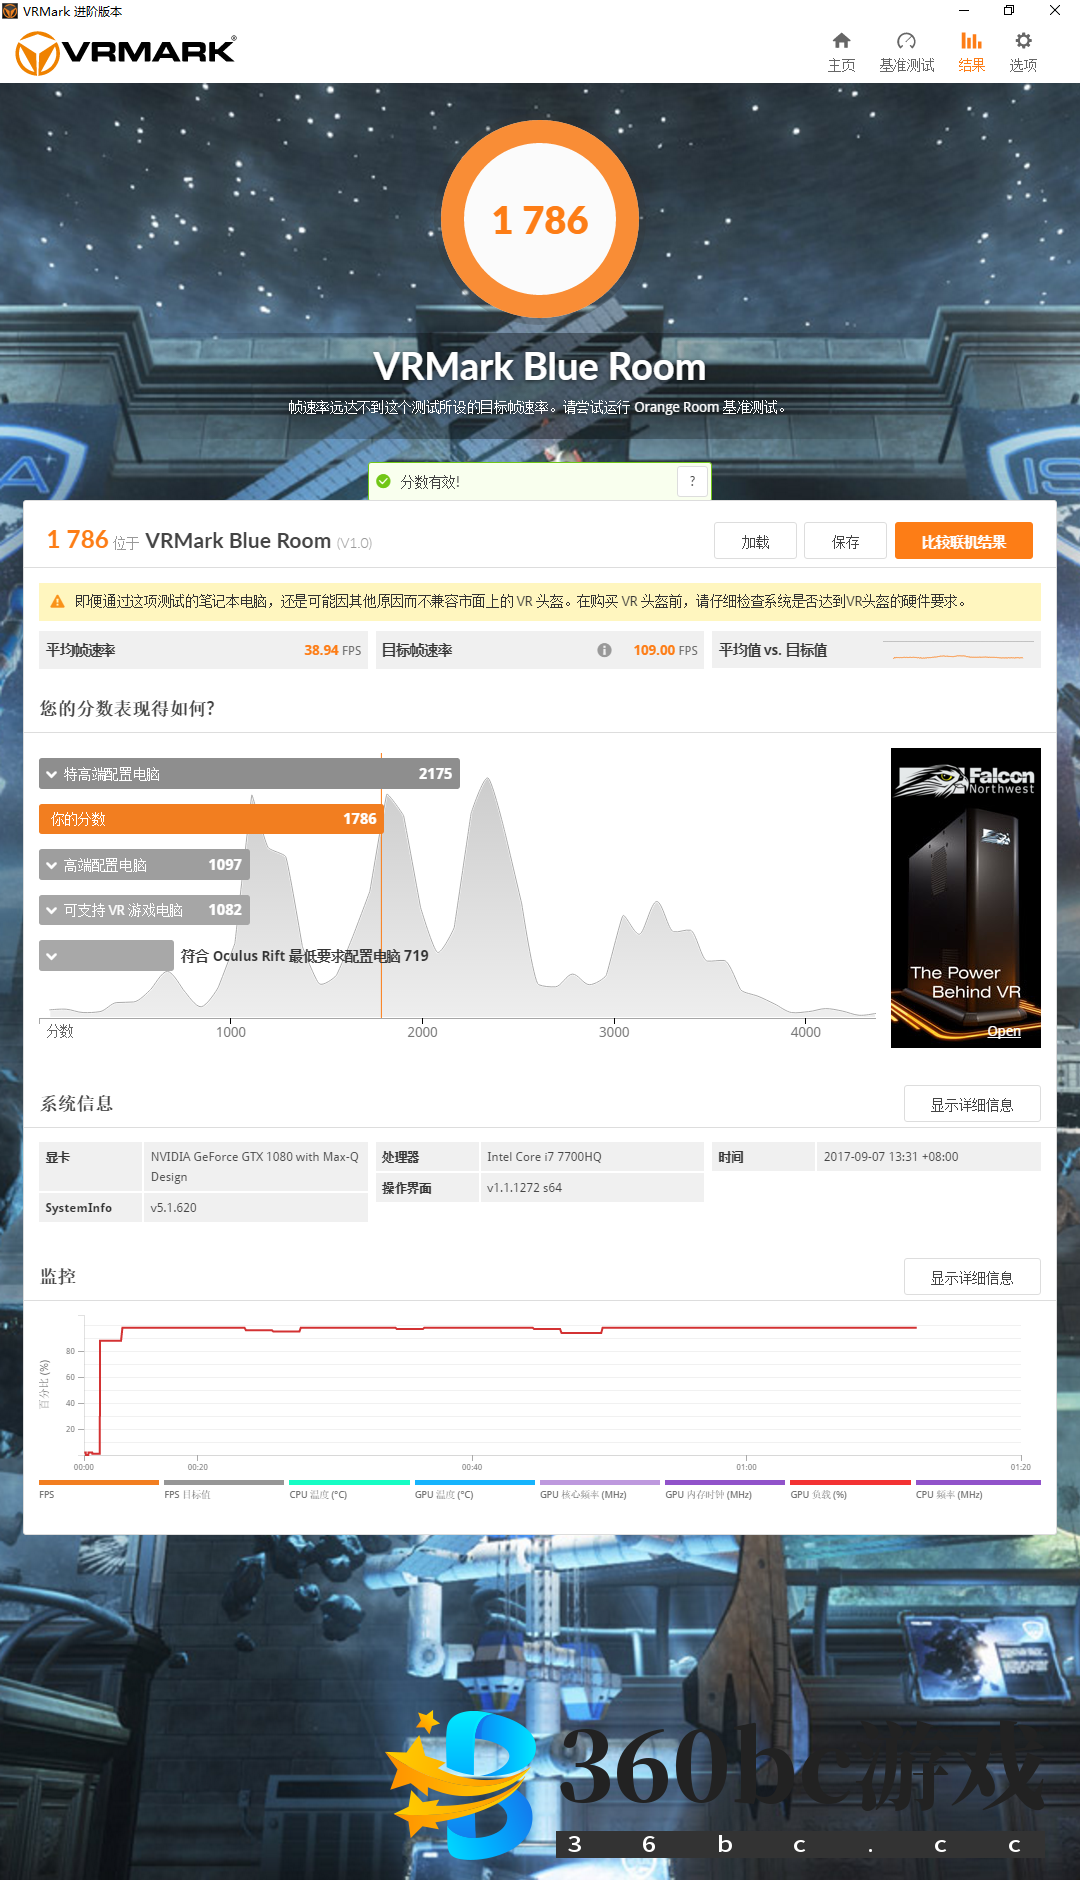Show detailed info for 系统信息
This screenshot has width=1080, height=1880.
pyautogui.click(x=971, y=1104)
